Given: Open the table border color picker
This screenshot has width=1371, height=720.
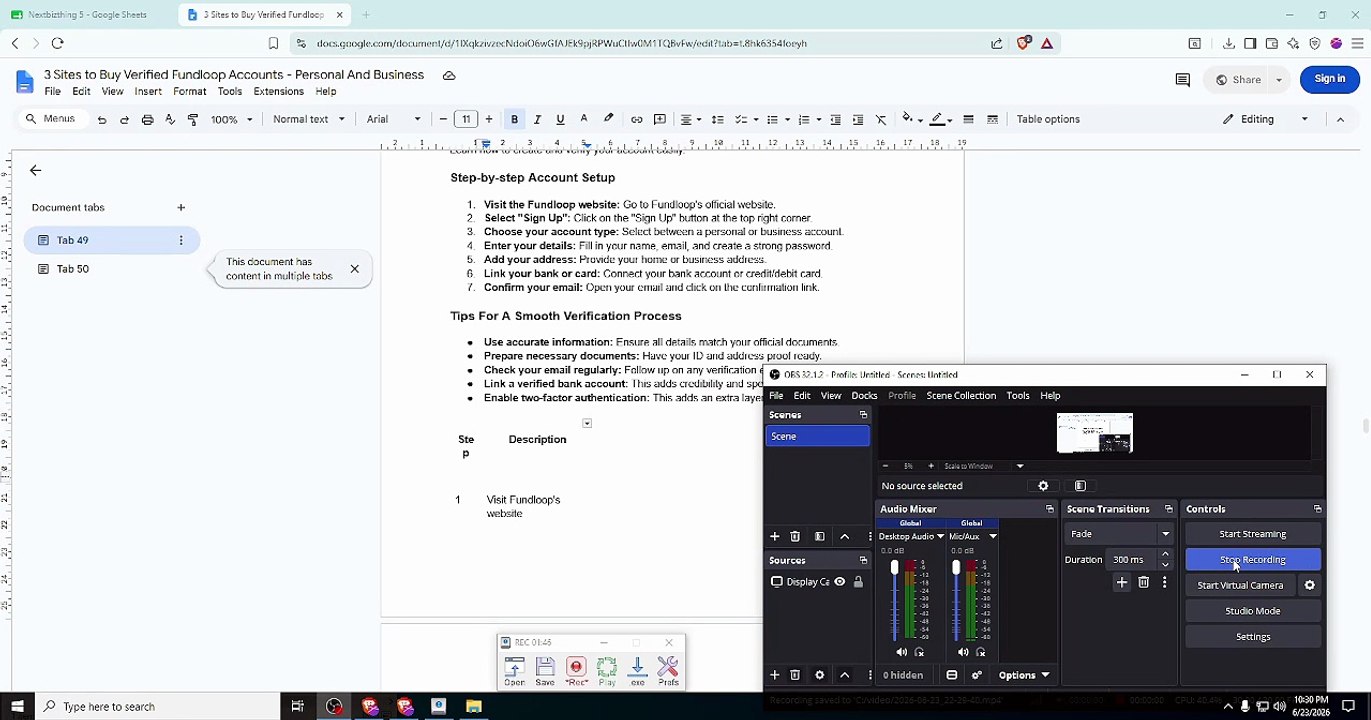Looking at the screenshot, I should click(940, 119).
